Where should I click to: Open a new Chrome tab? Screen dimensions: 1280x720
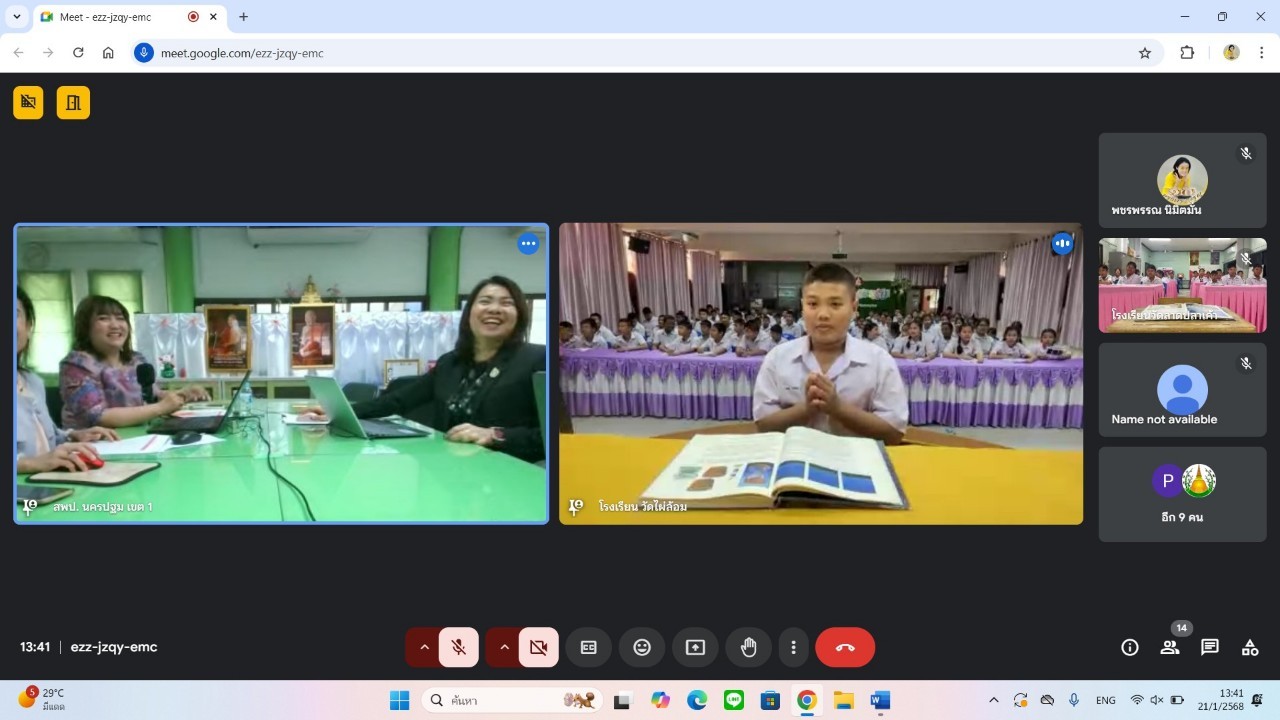[243, 17]
